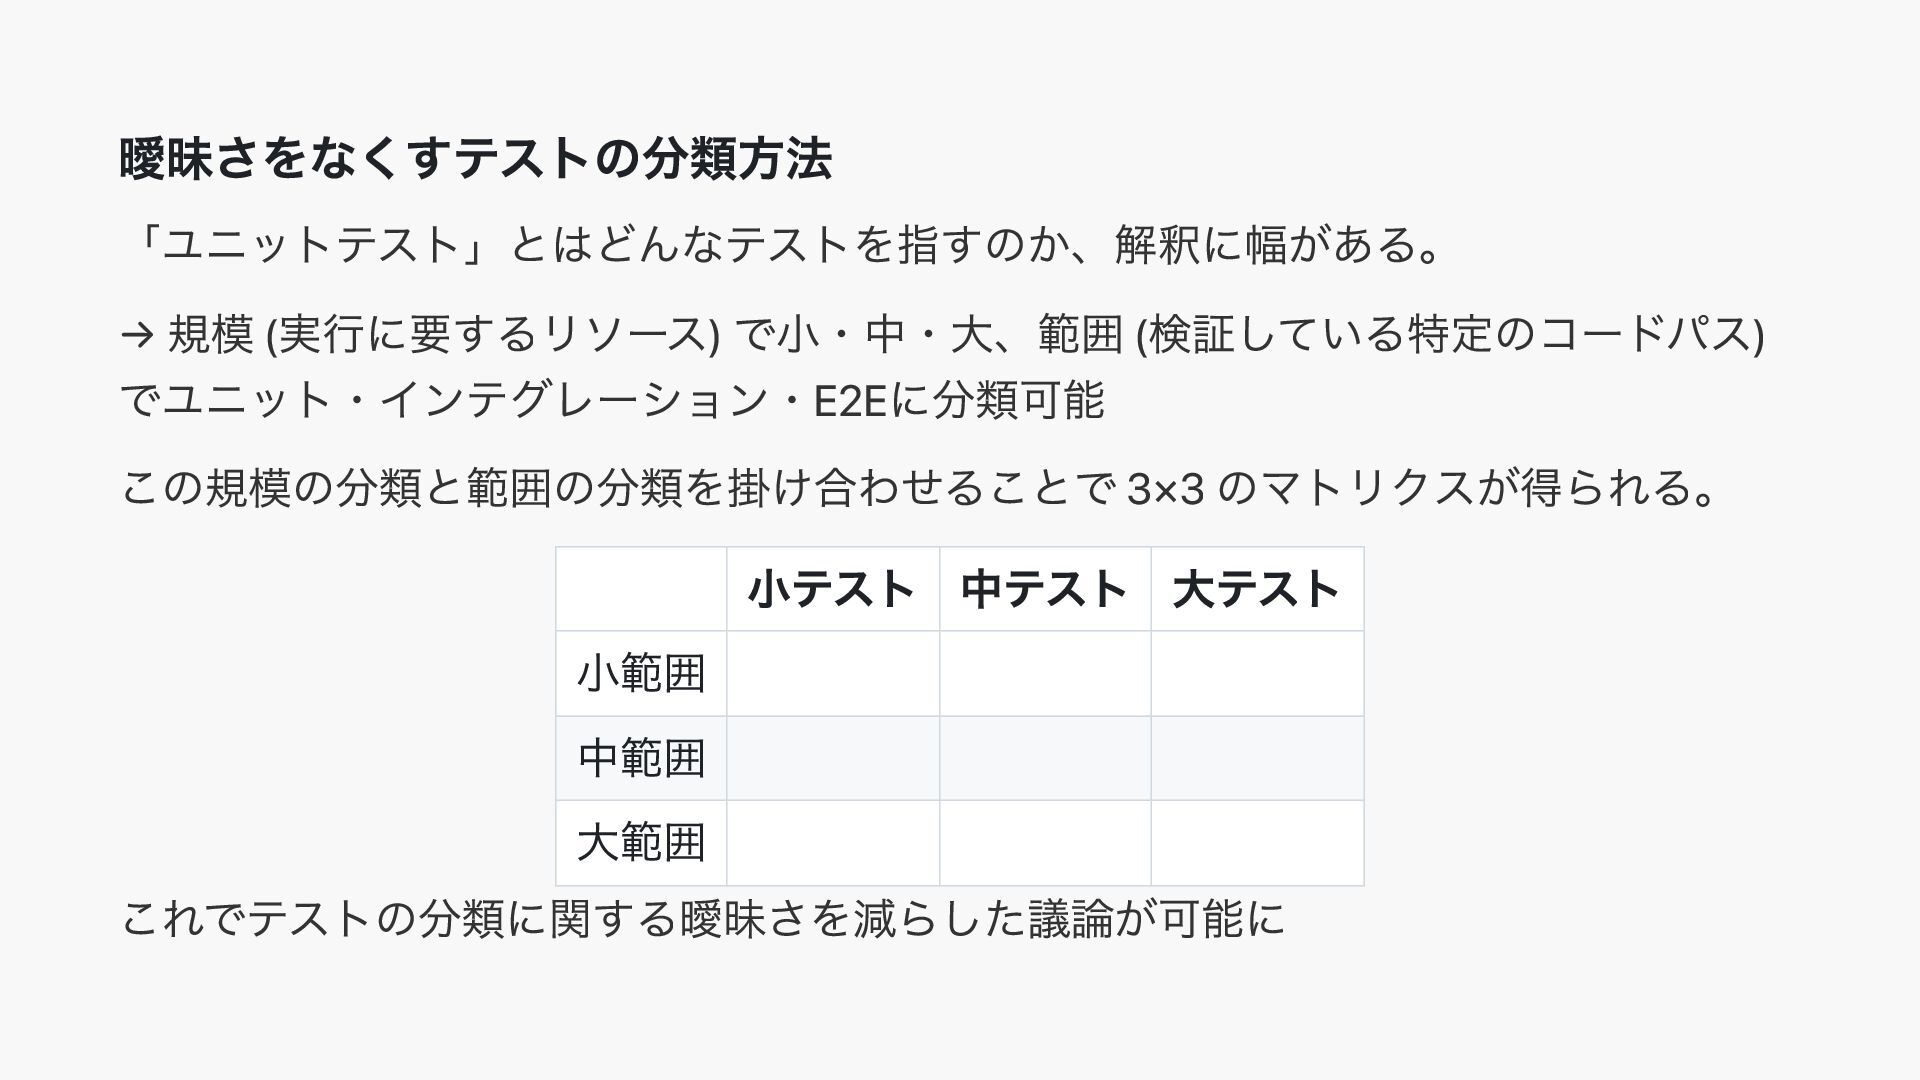Screen dimensions: 1920x1080
Task: Click the empty cell for 大範囲 and 中テスト
Action: point(1045,843)
